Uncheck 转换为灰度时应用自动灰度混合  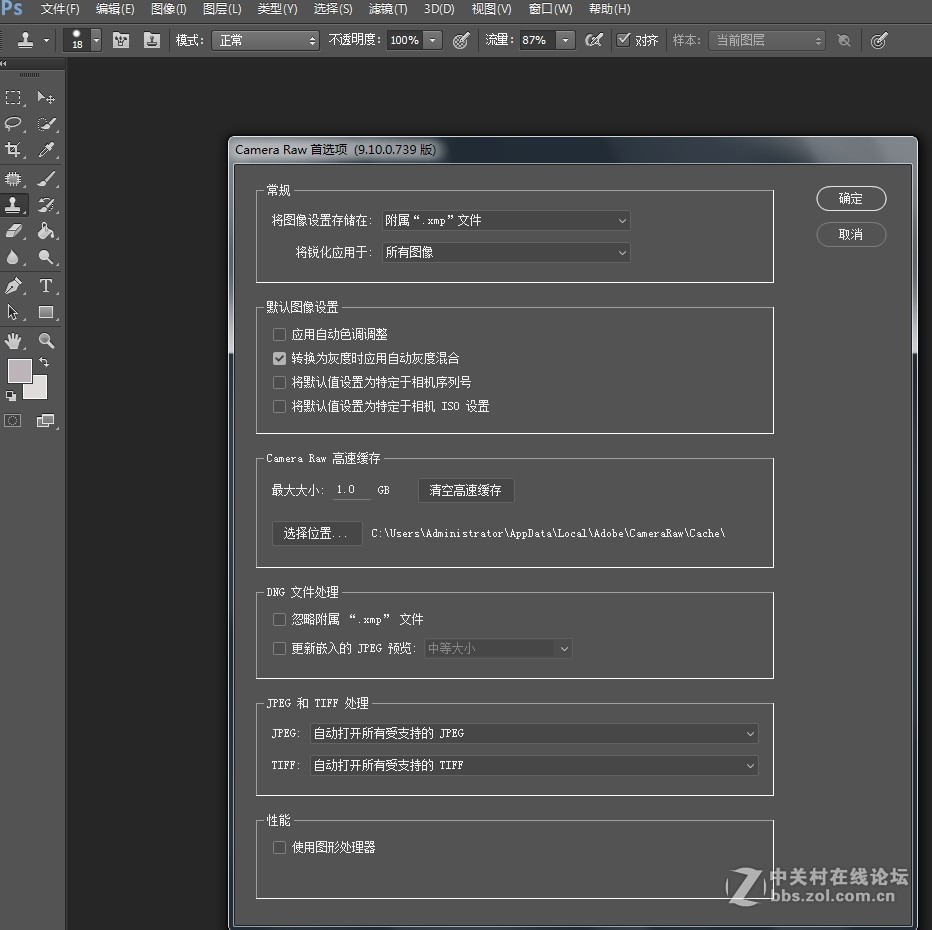[279, 358]
